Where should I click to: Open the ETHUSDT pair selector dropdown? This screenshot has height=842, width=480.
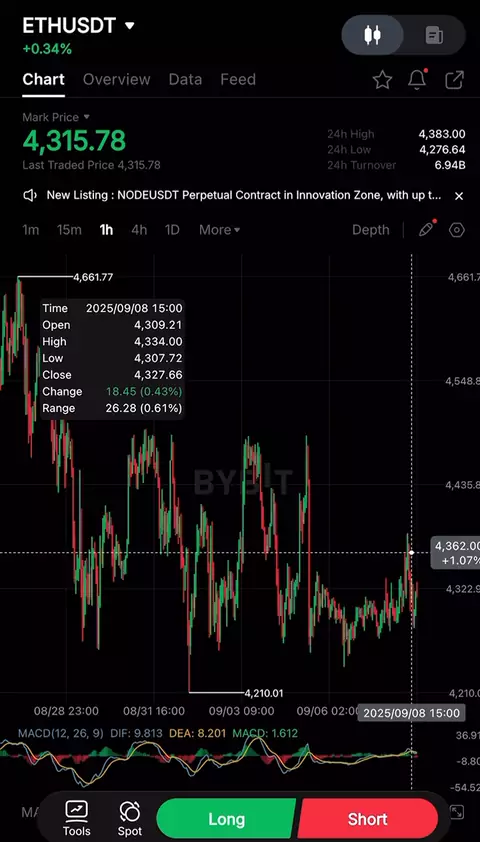click(x=78, y=25)
